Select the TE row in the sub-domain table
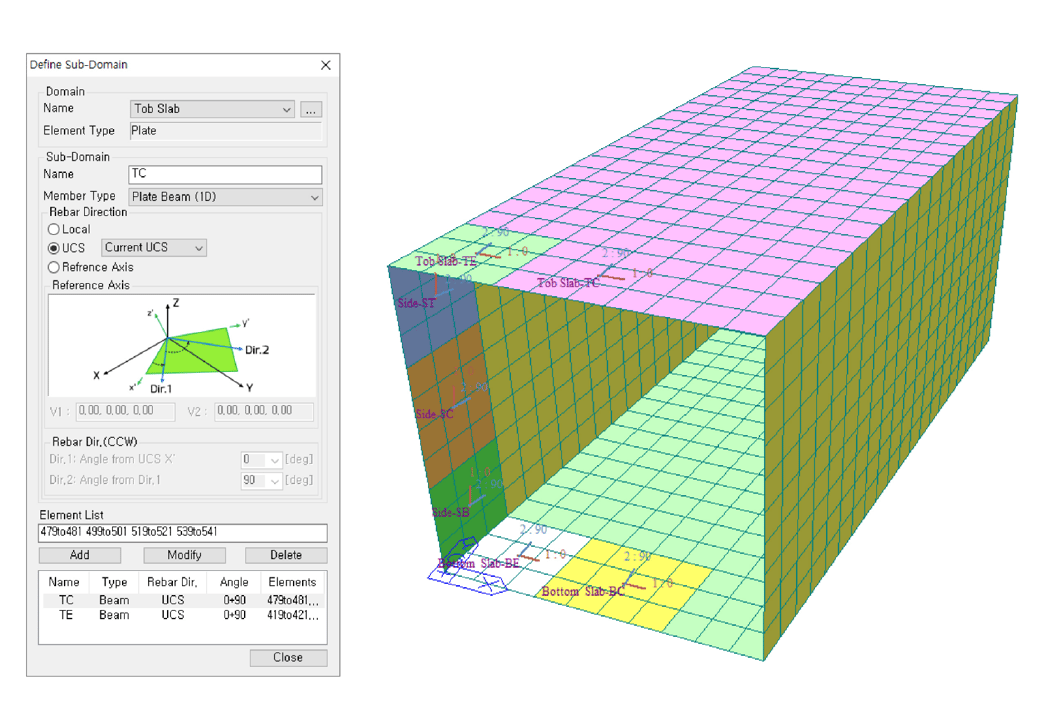Viewport: 1044px width, 719px height. coord(180,615)
